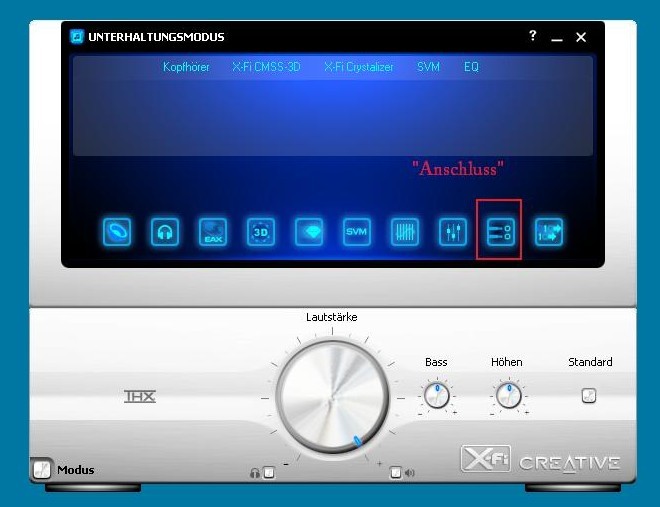Click the X-Fi logo badge
Image resolution: width=660 pixels, height=507 pixels.
click(486, 459)
